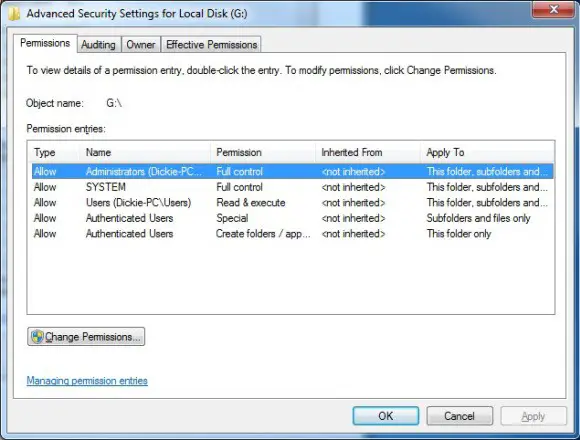The image size is (580, 440).
Task: Click the Type column header
Action: (x=53, y=152)
